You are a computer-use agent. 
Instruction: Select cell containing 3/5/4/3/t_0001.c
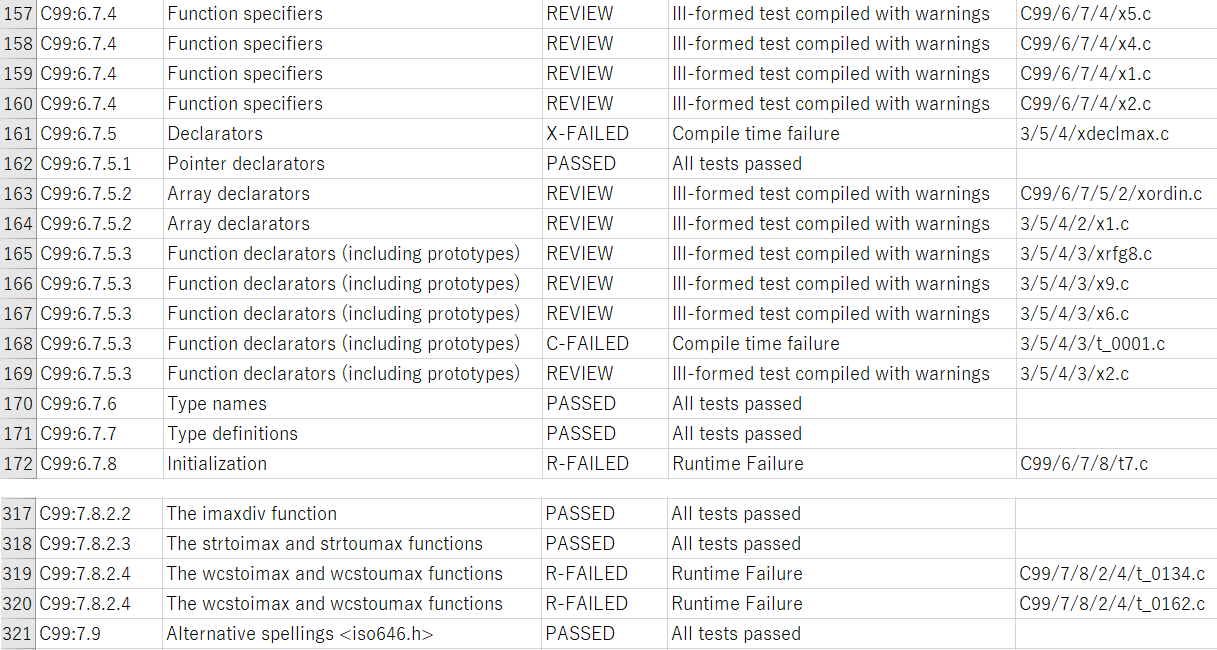coord(1092,344)
